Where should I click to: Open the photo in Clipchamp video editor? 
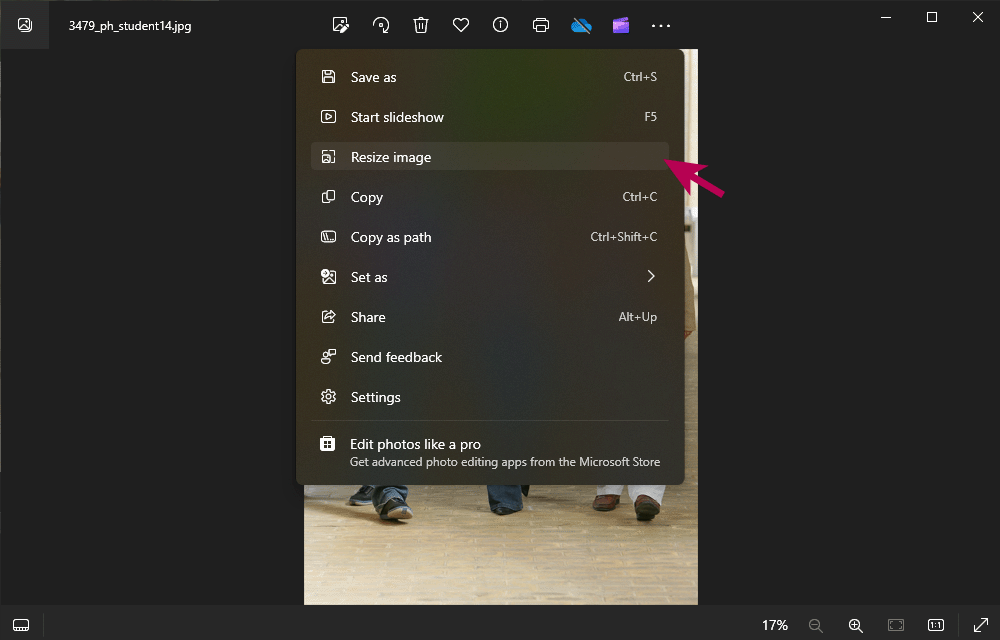[x=621, y=25]
